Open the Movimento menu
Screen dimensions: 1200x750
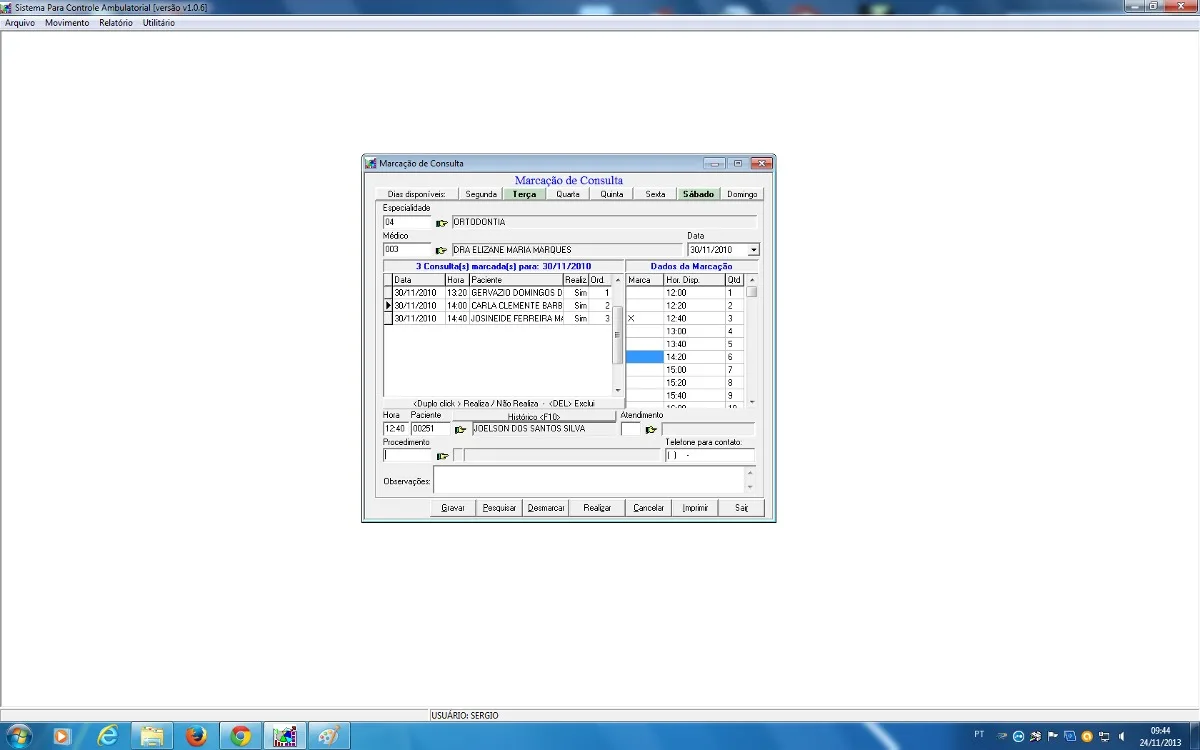coord(67,23)
